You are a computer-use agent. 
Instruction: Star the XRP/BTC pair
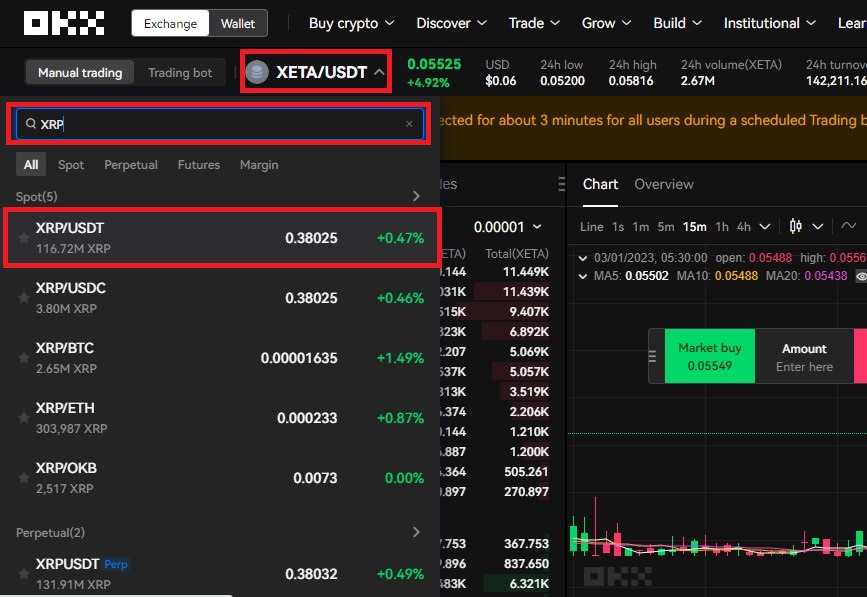pyautogui.click(x=24, y=358)
